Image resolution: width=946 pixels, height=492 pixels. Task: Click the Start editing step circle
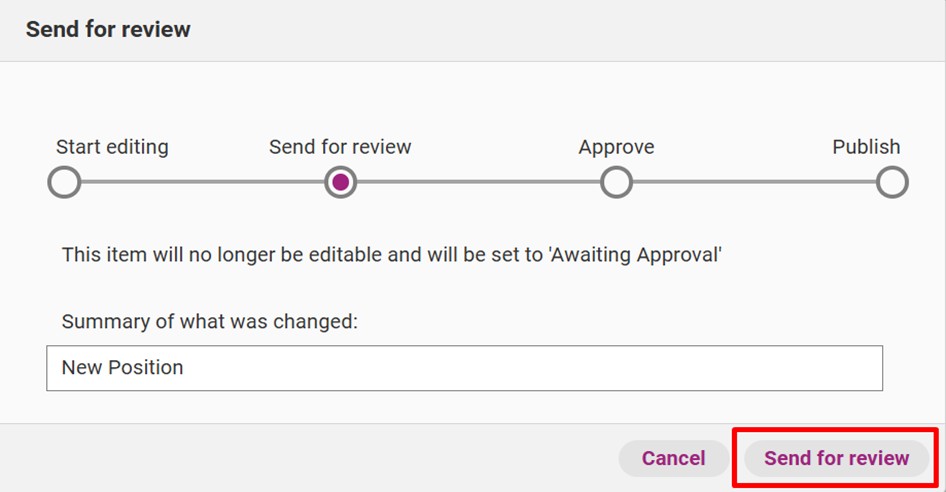click(x=65, y=182)
